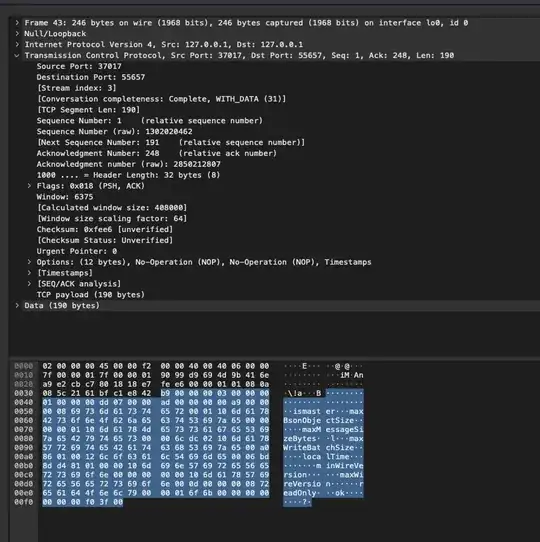This screenshot has height=542, width=540.
Task: Click ASCII text 'ismast' in bytes pane
Action: pos(307,411)
